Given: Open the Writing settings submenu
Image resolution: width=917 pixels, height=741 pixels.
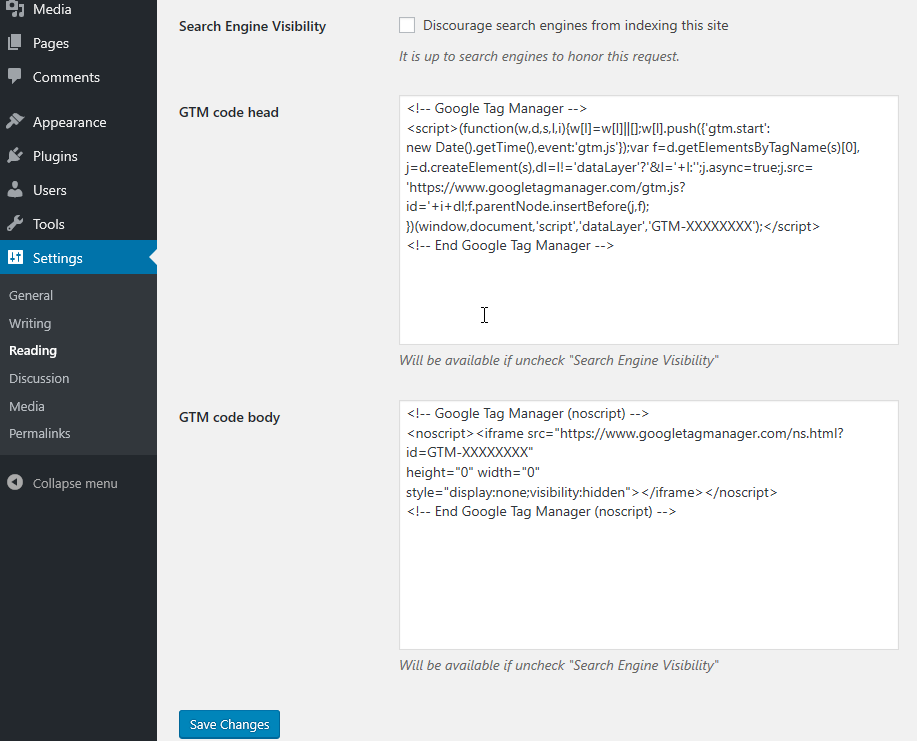Looking at the screenshot, I should [30, 323].
